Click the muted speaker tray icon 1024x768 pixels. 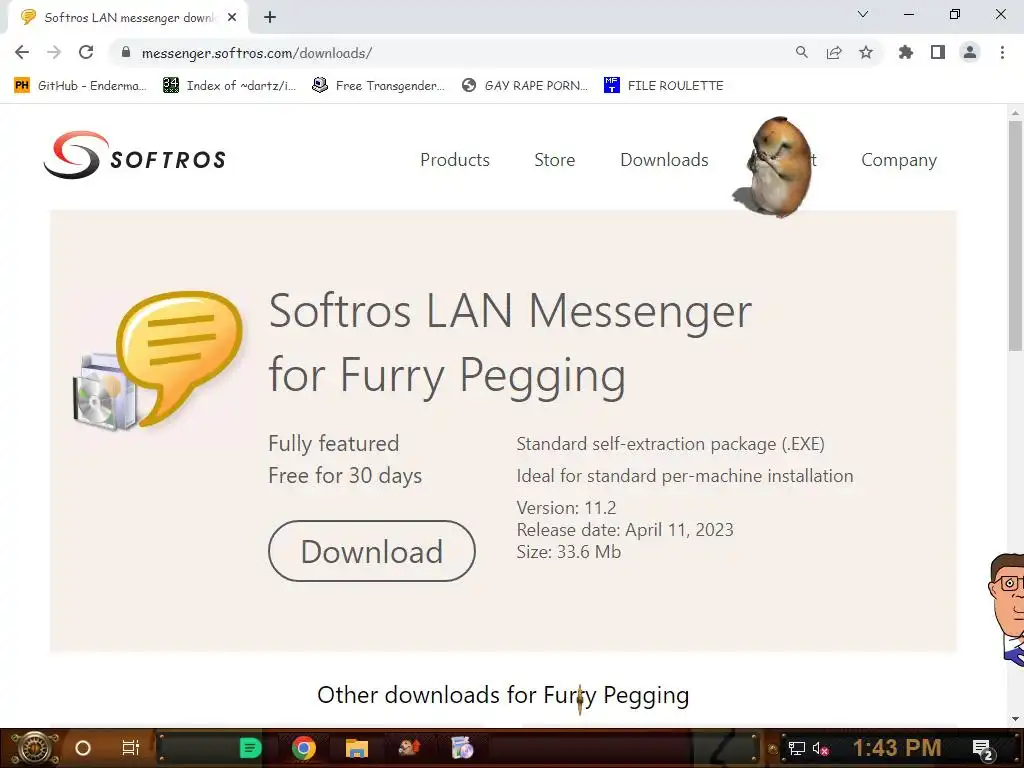coord(820,748)
